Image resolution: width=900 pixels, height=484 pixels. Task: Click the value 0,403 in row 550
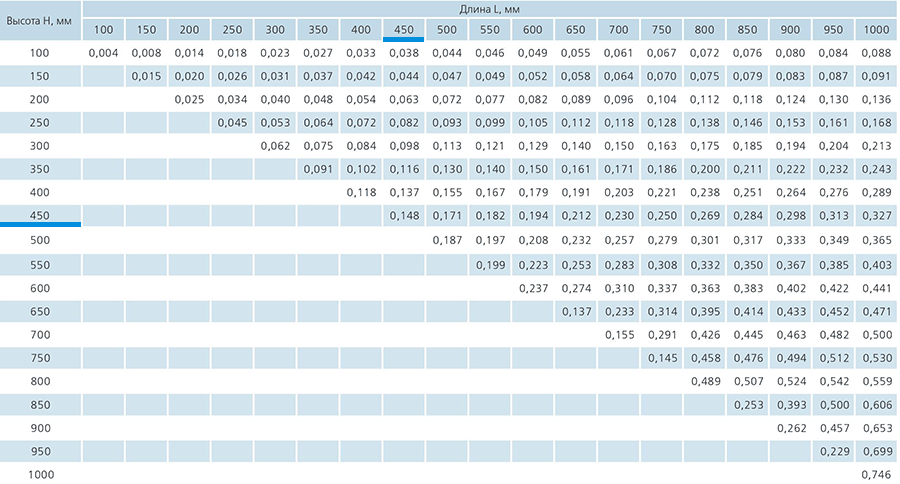click(x=876, y=265)
